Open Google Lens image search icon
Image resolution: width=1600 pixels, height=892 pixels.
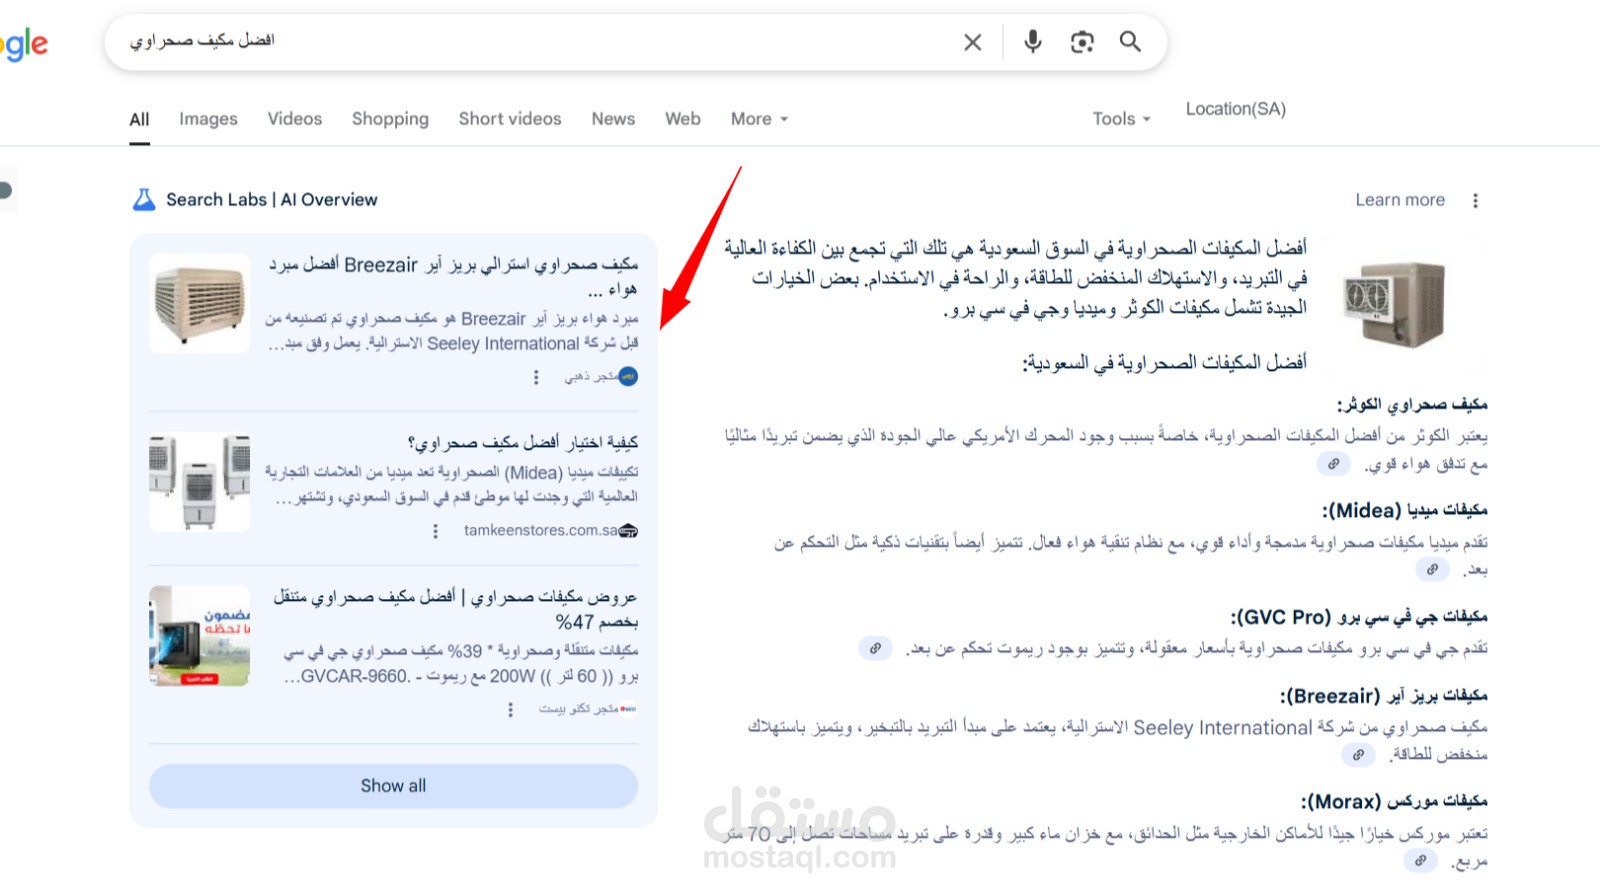point(1082,42)
